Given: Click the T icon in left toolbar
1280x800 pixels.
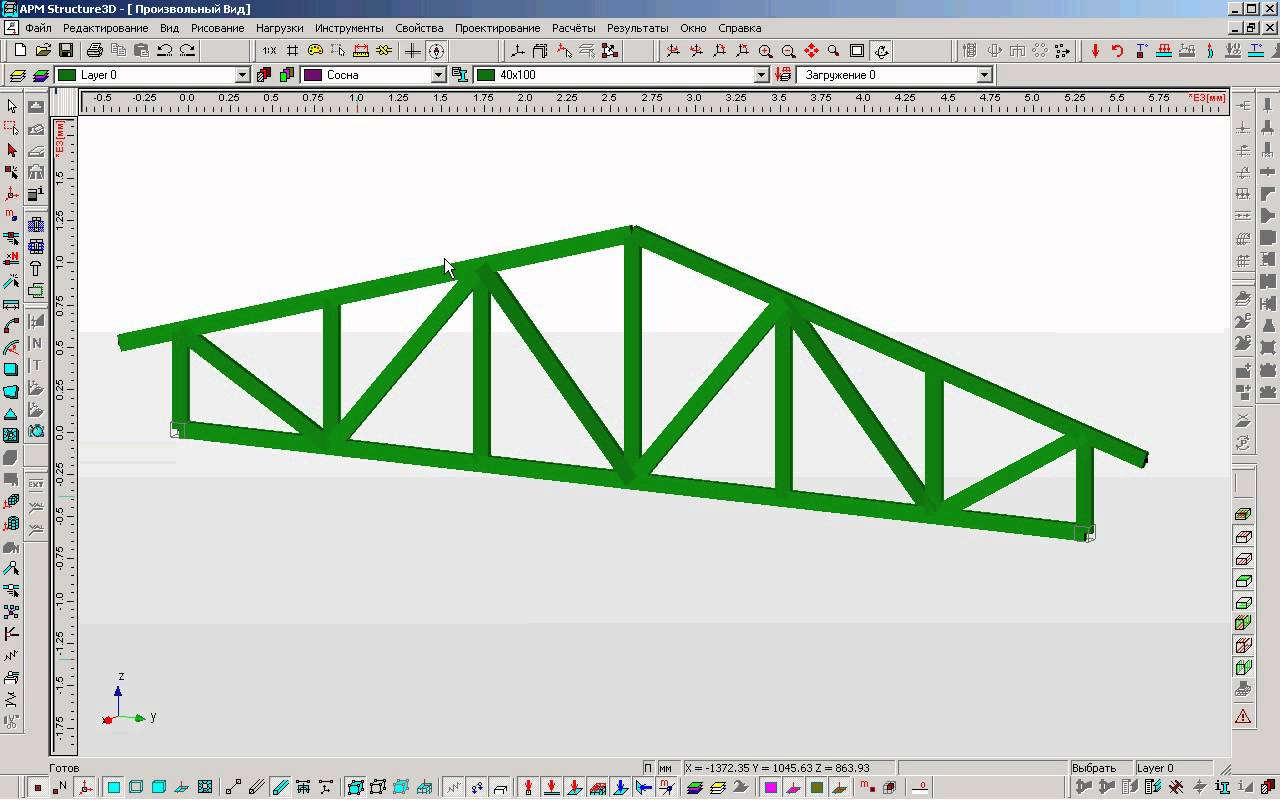Looking at the screenshot, I should click(x=36, y=366).
